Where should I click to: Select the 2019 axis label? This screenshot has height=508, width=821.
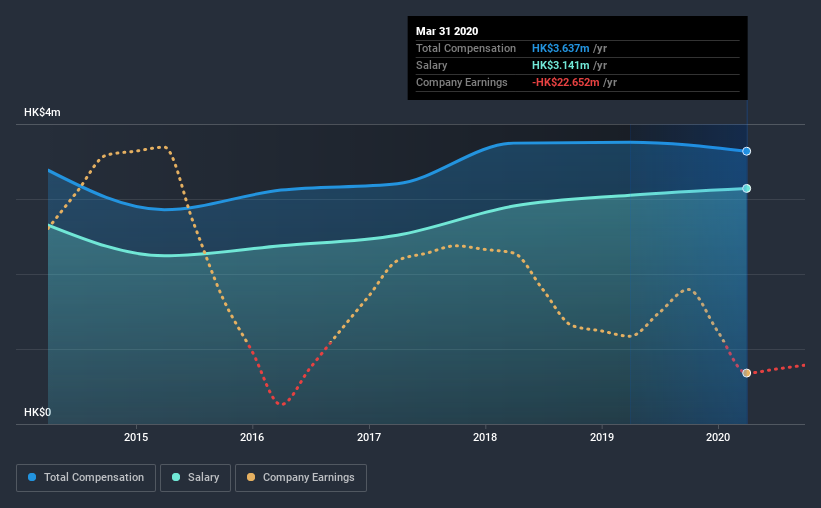click(602, 437)
